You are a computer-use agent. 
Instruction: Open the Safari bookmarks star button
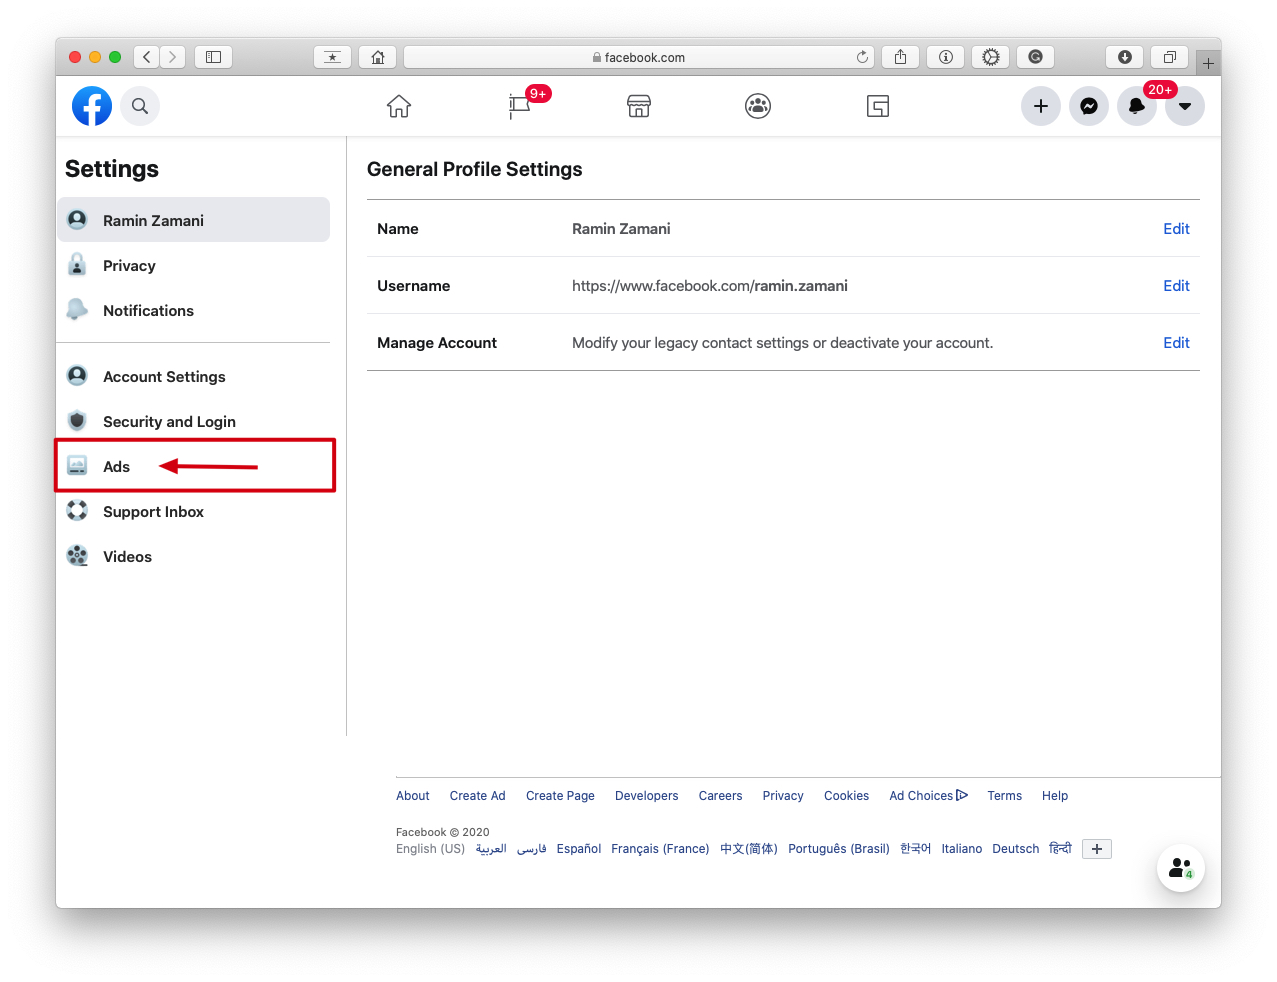pyautogui.click(x=332, y=57)
